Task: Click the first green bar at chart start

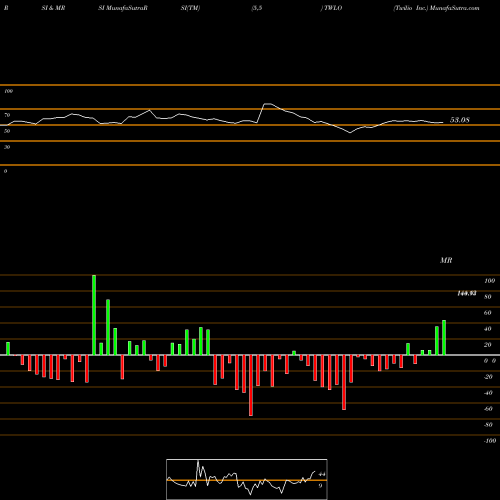Action: (x=8, y=349)
